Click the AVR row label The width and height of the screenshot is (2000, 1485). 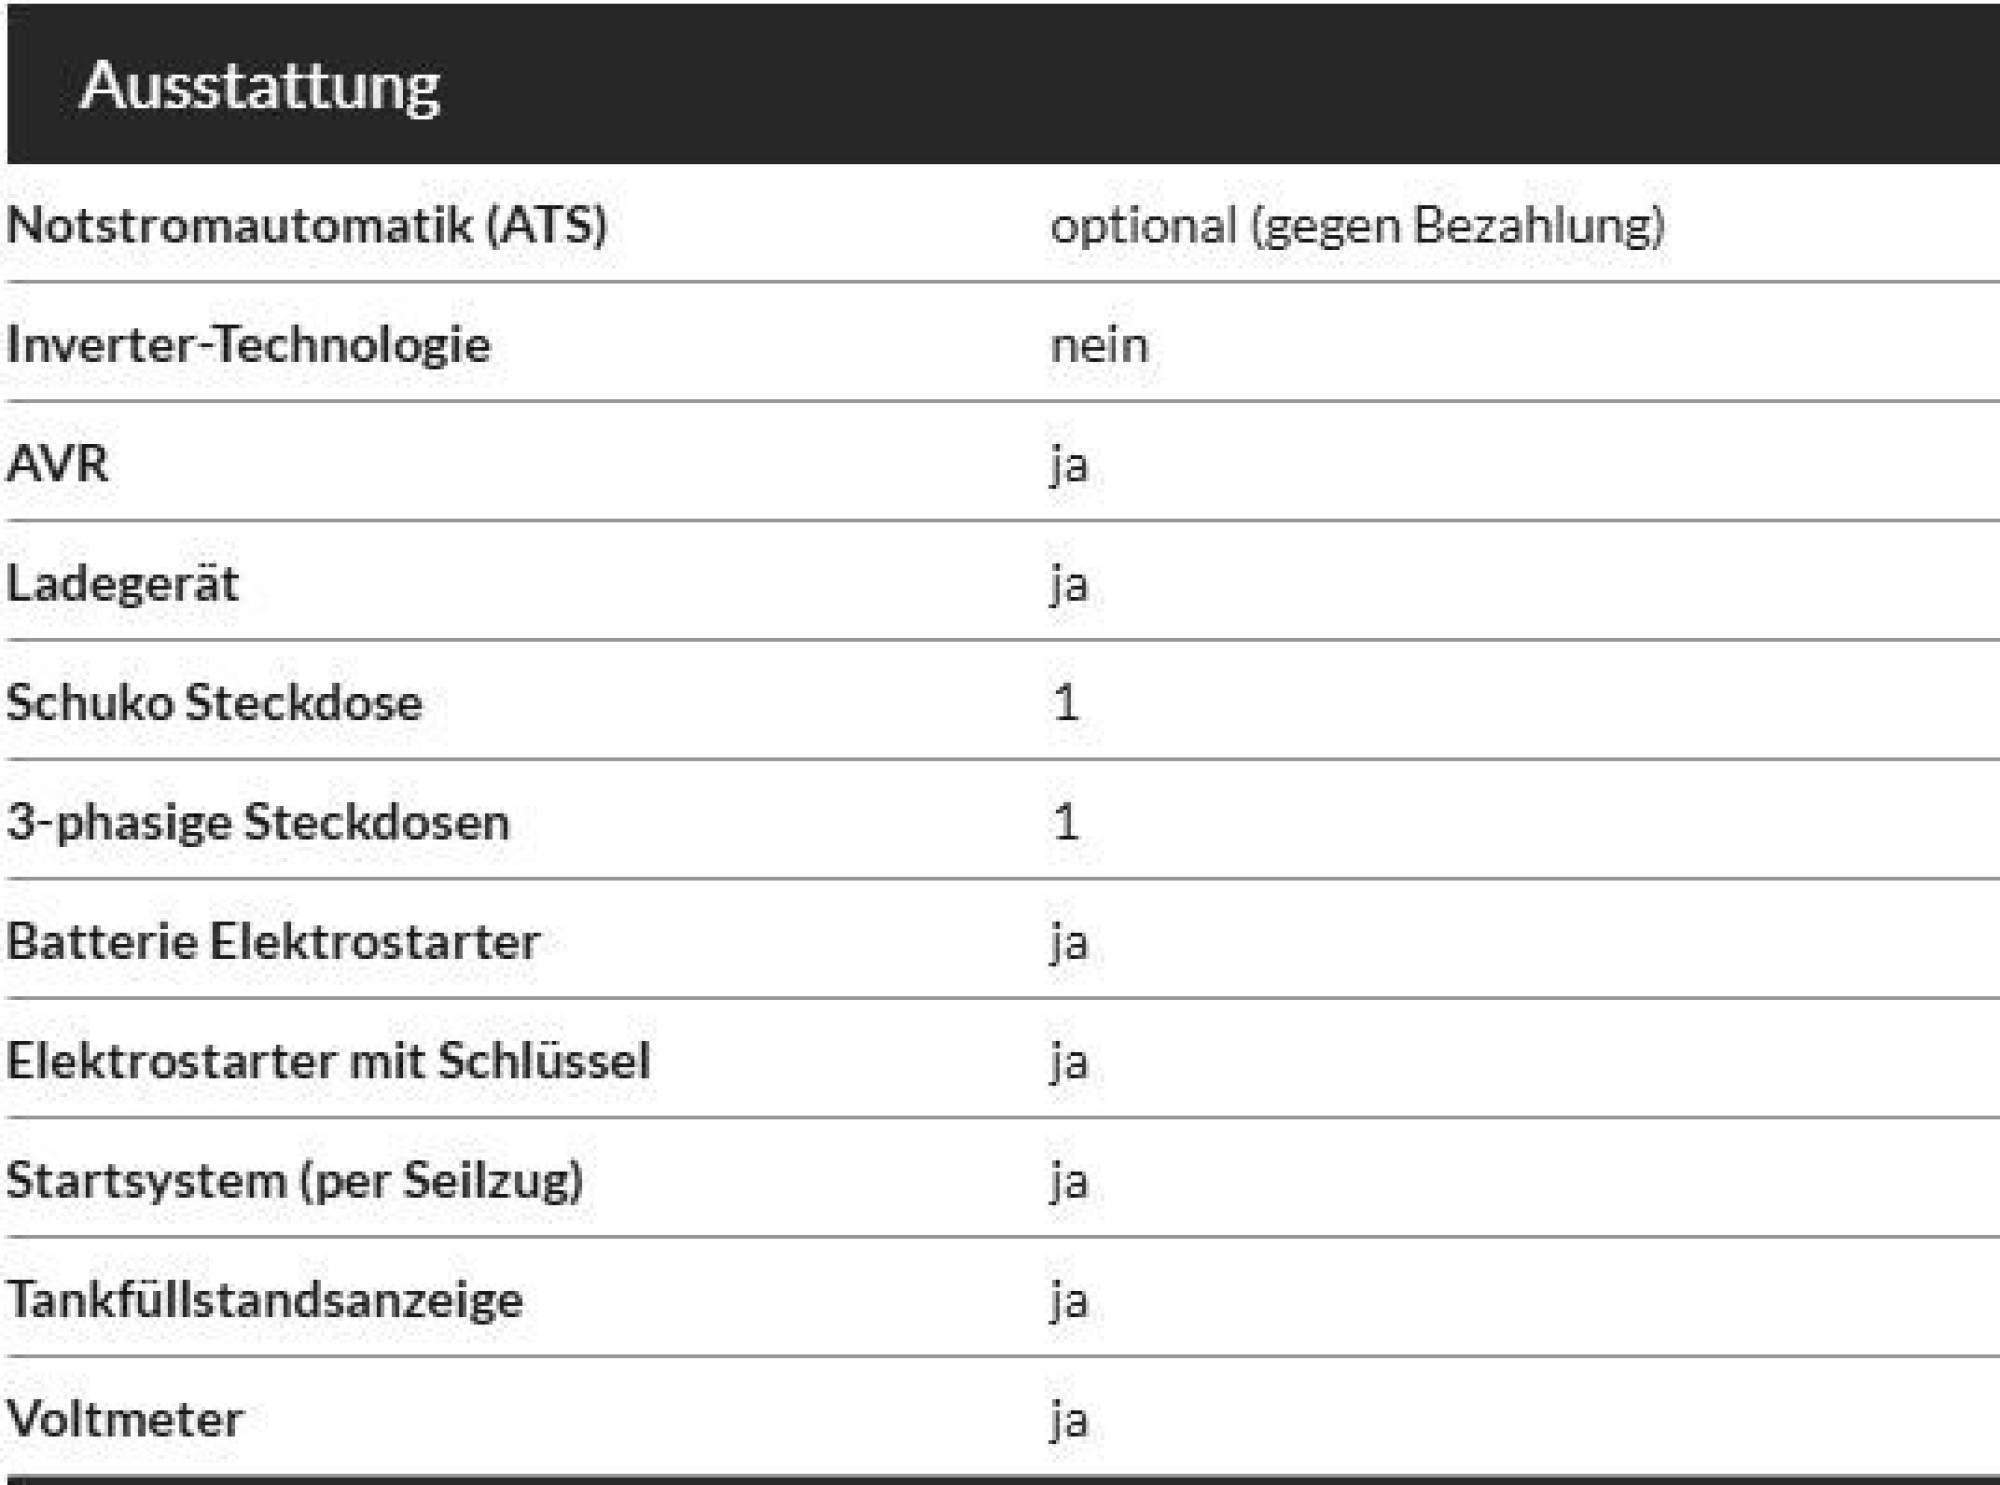(x=57, y=464)
